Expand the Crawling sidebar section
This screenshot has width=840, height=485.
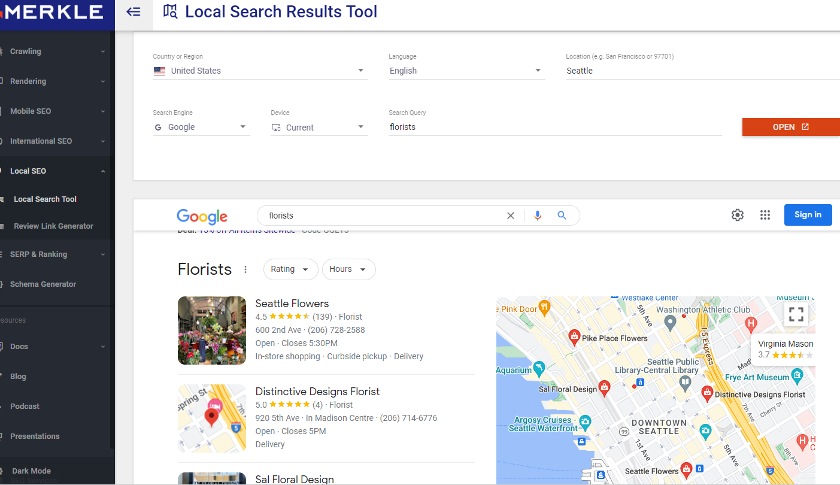click(x=53, y=51)
